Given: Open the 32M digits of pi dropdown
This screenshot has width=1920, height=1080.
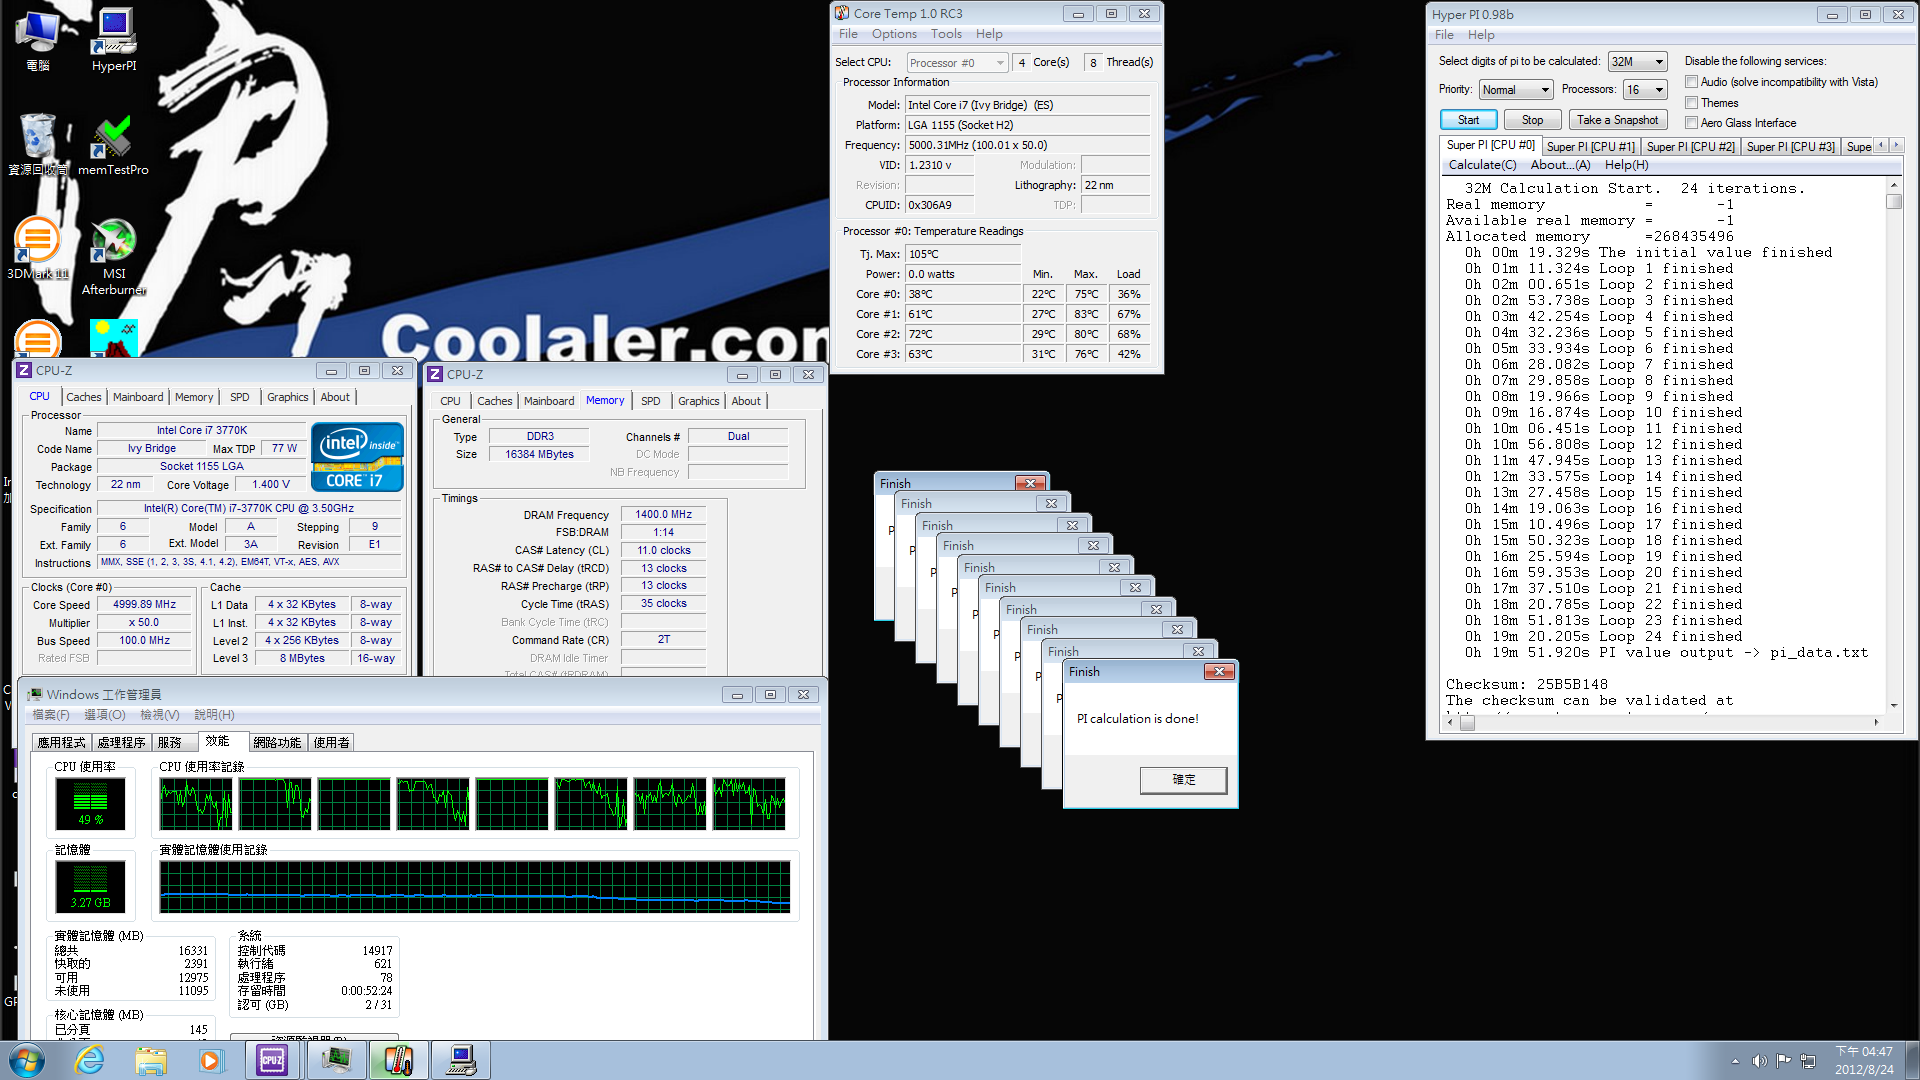Looking at the screenshot, I should [x=1637, y=62].
